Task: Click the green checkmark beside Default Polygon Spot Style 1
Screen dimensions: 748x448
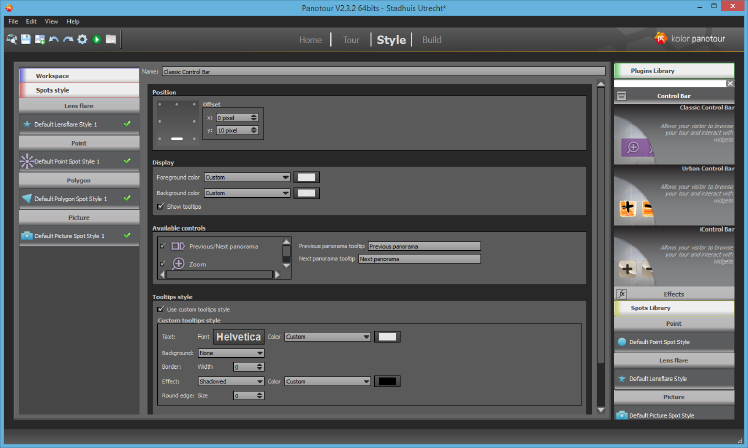Action: pos(127,198)
